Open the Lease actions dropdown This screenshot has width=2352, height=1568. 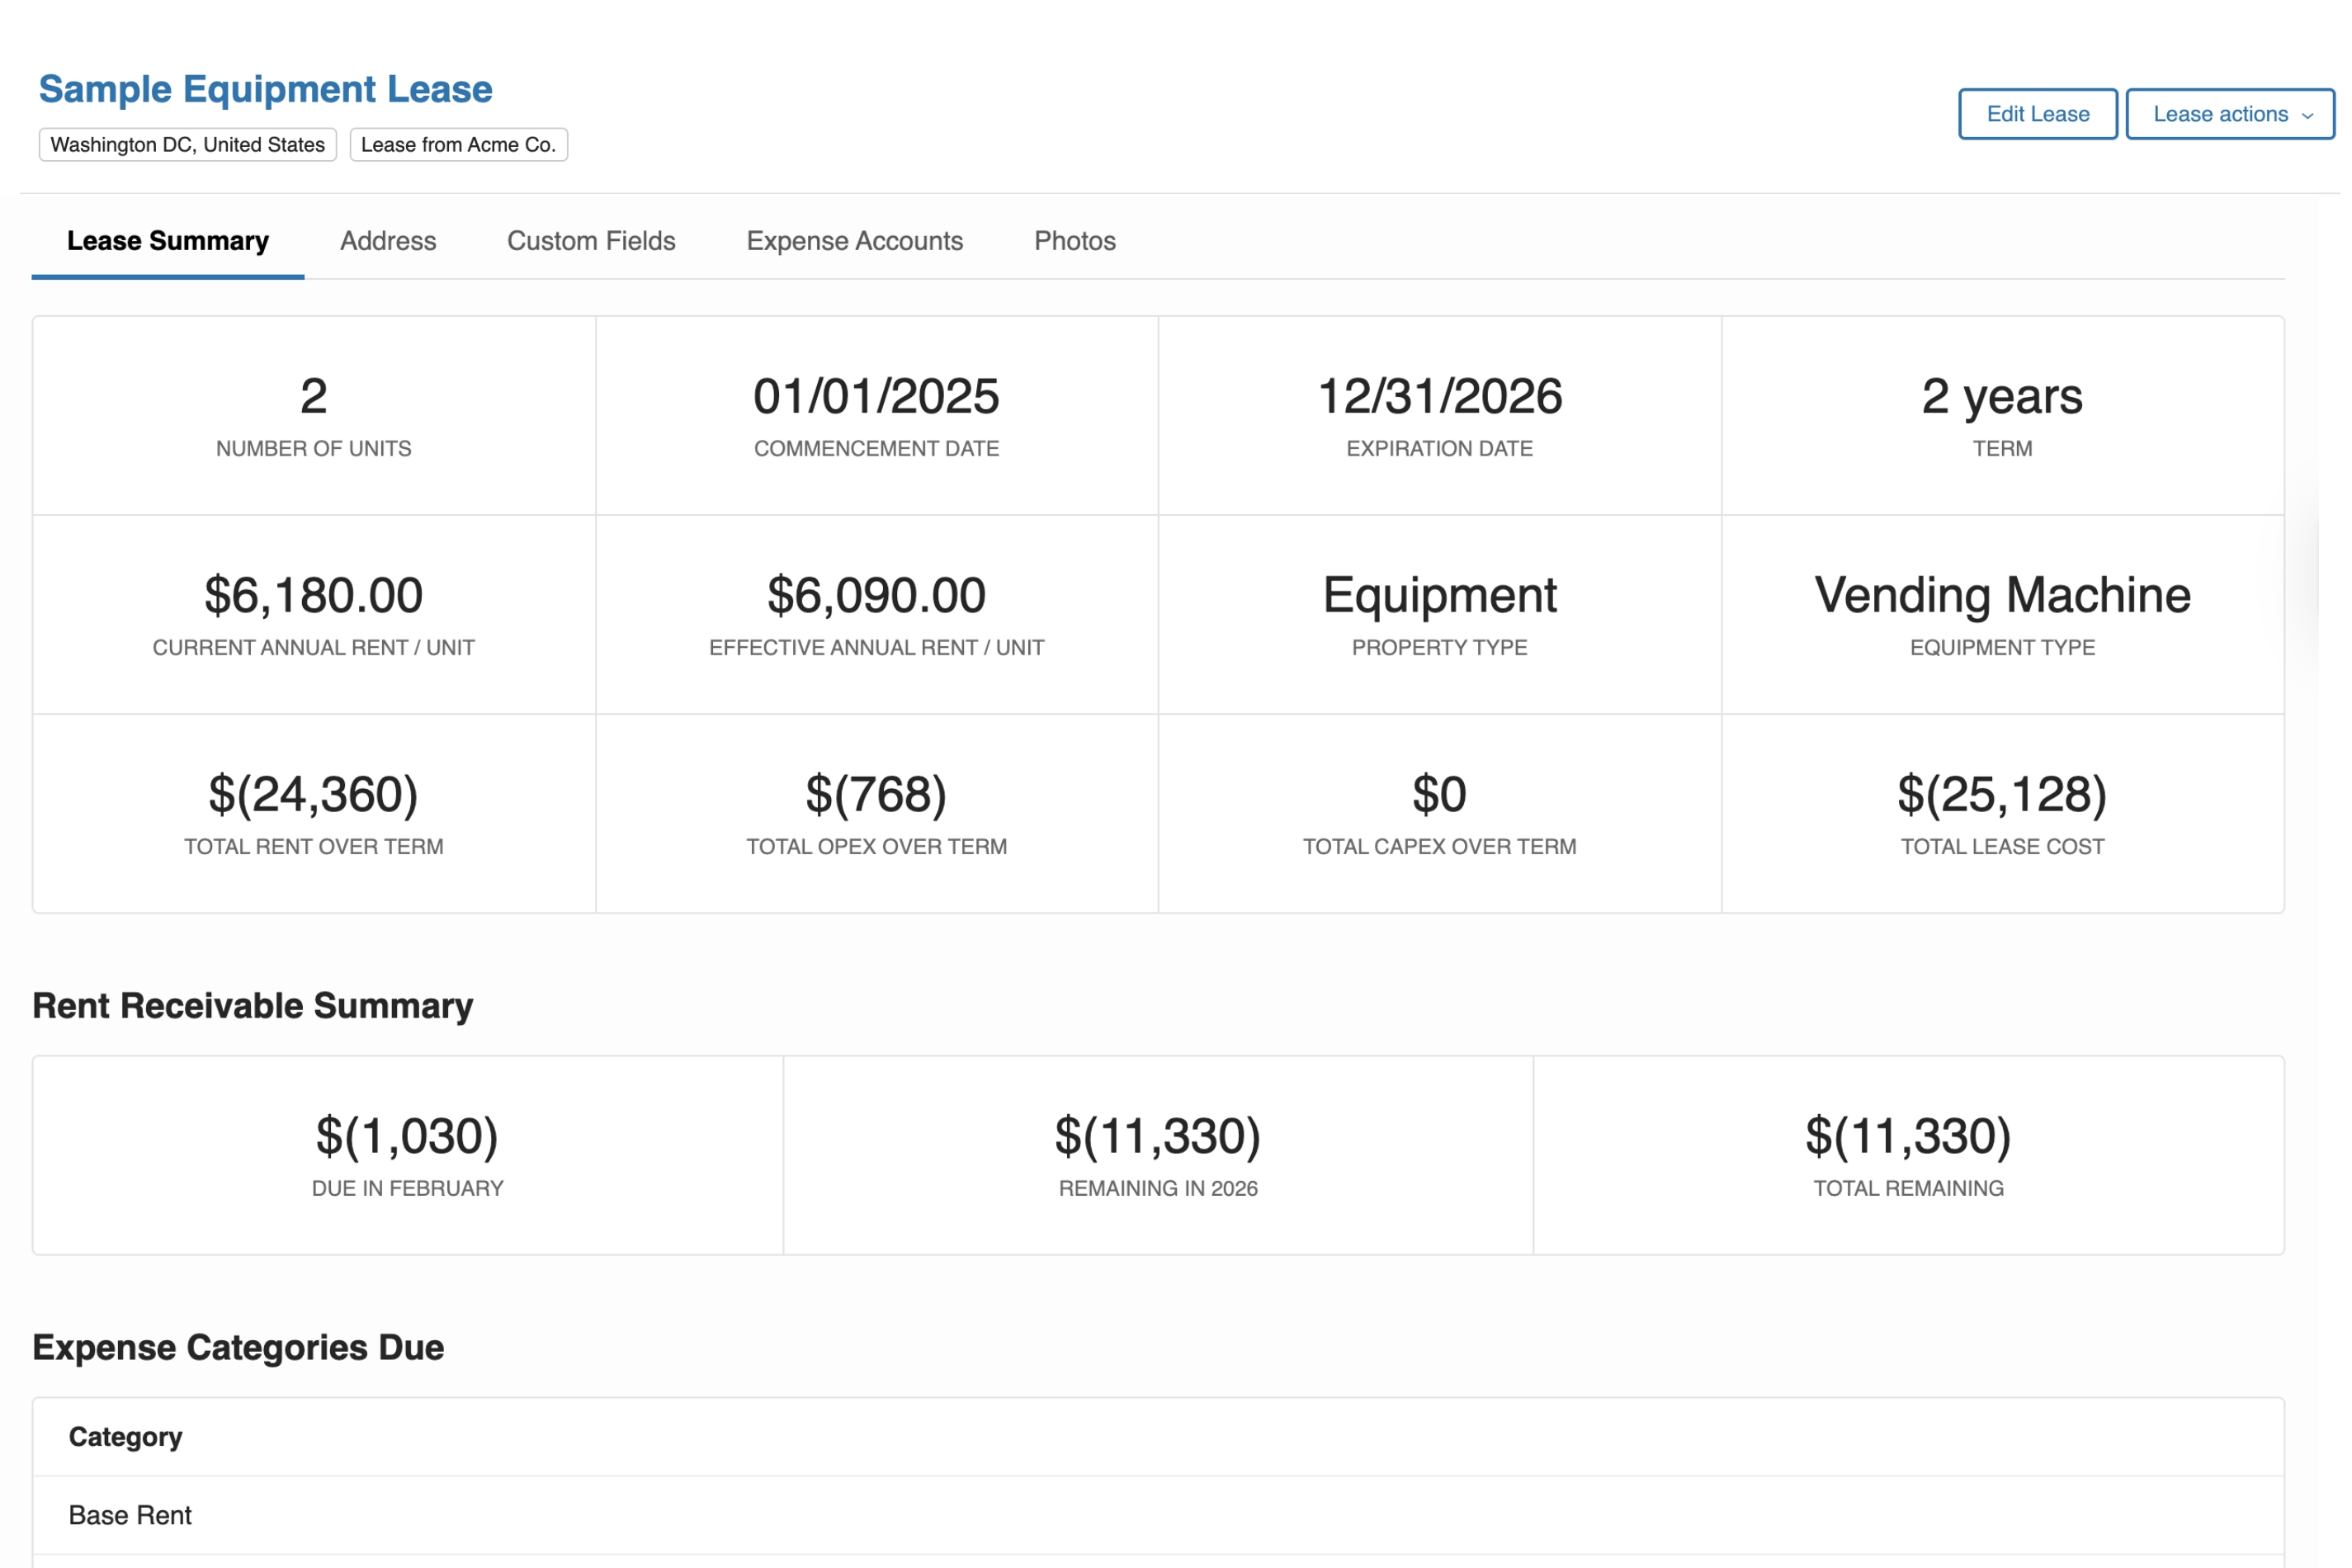point(2231,113)
